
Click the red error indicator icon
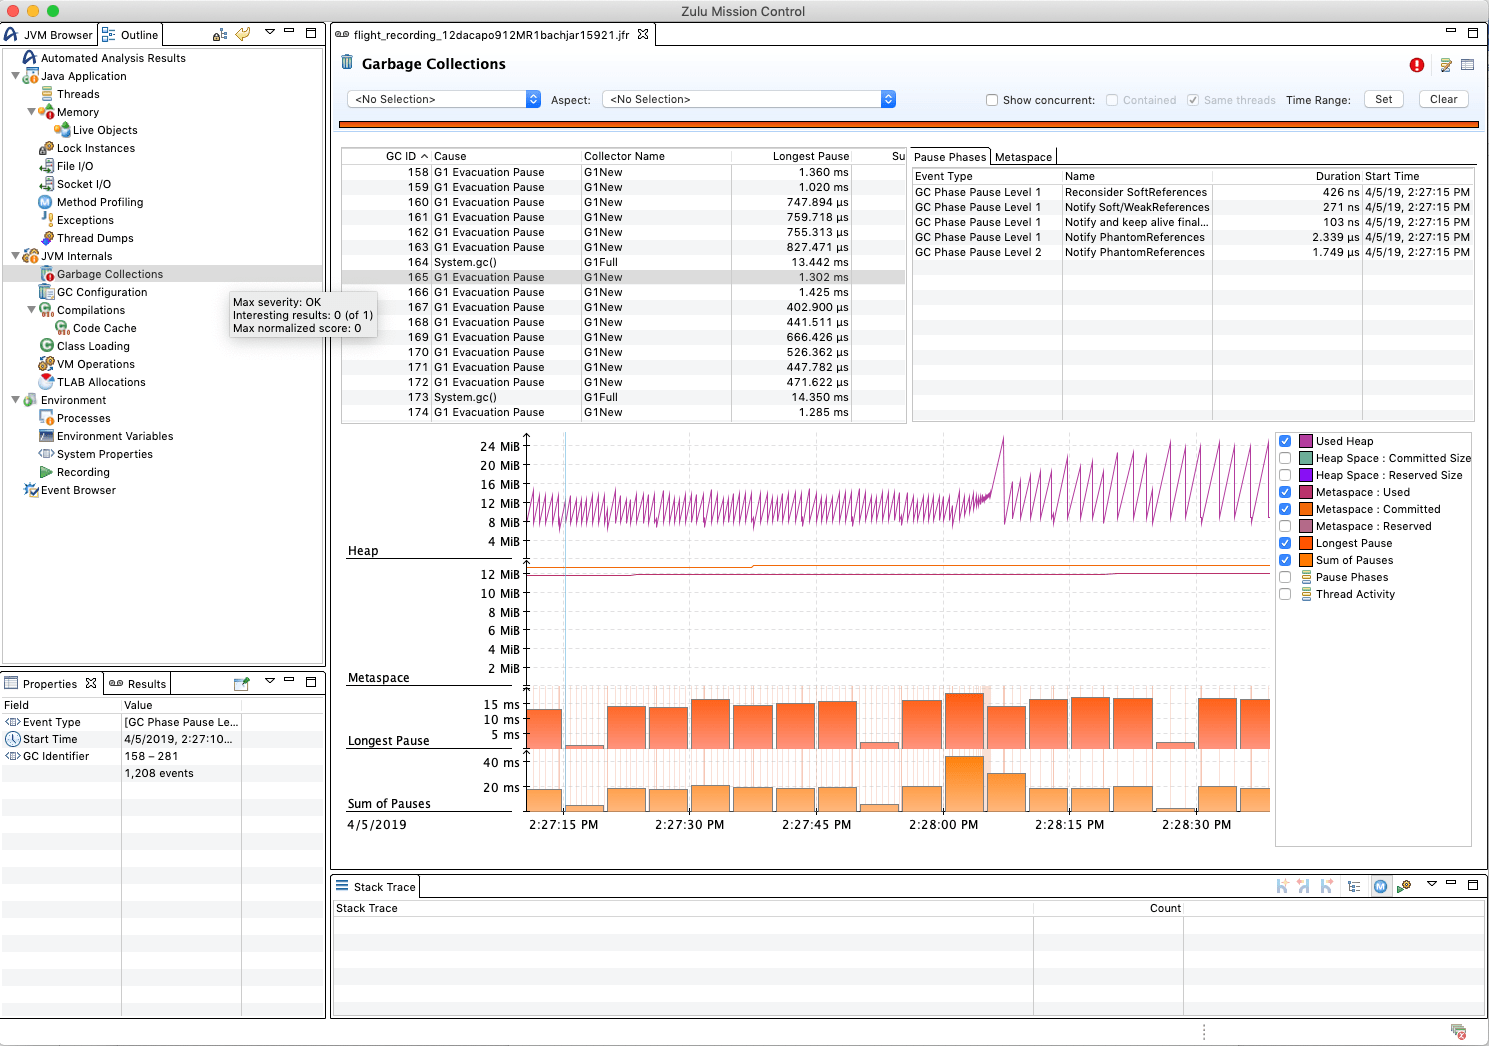coord(1416,64)
